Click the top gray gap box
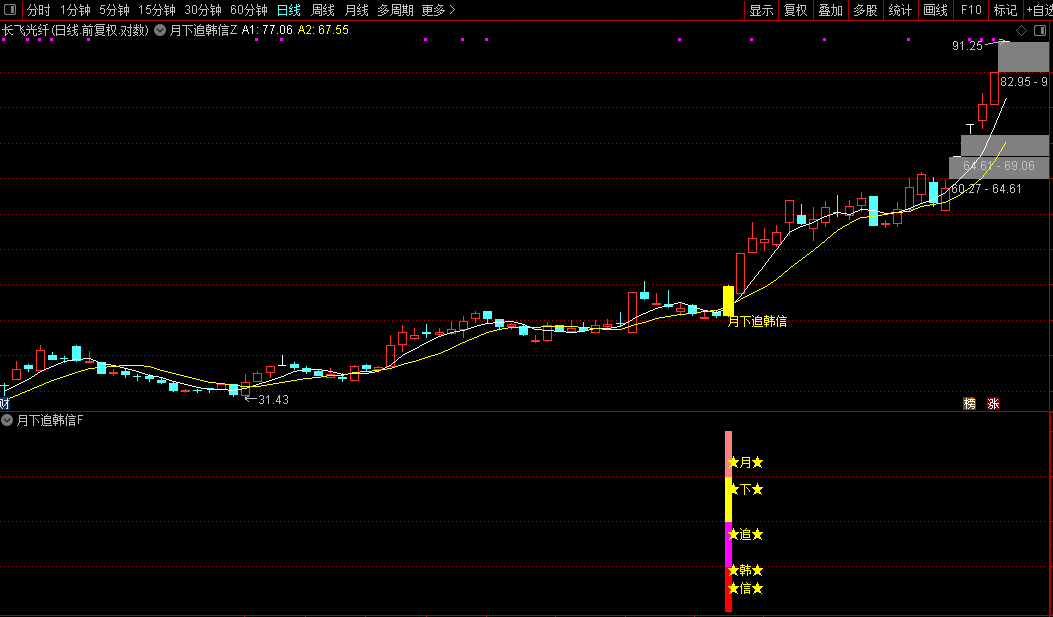This screenshot has height=617, width=1053. tap(1023, 57)
